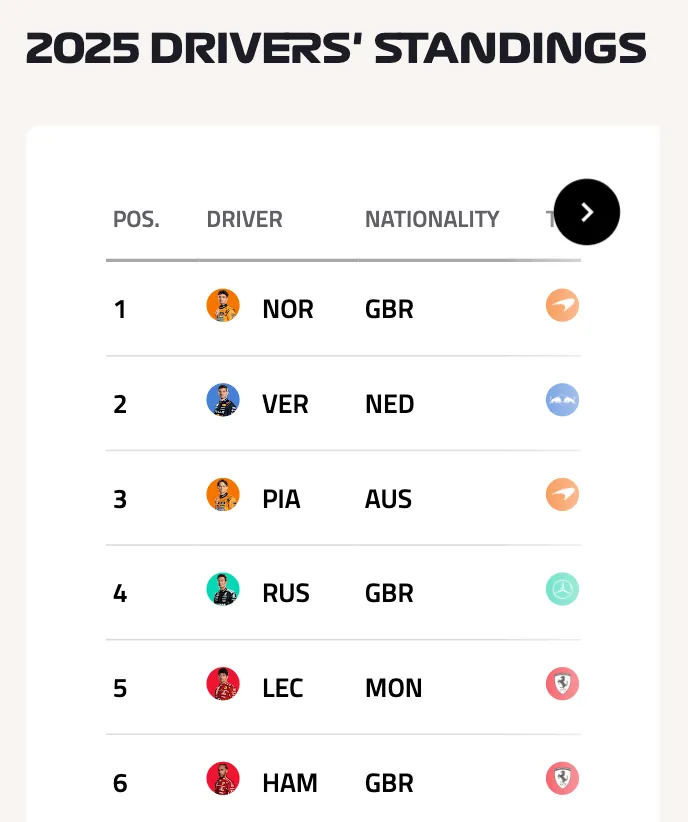This screenshot has height=822, width=688.
Task: Click McLaren logo in Piastri row
Action: 562,495
